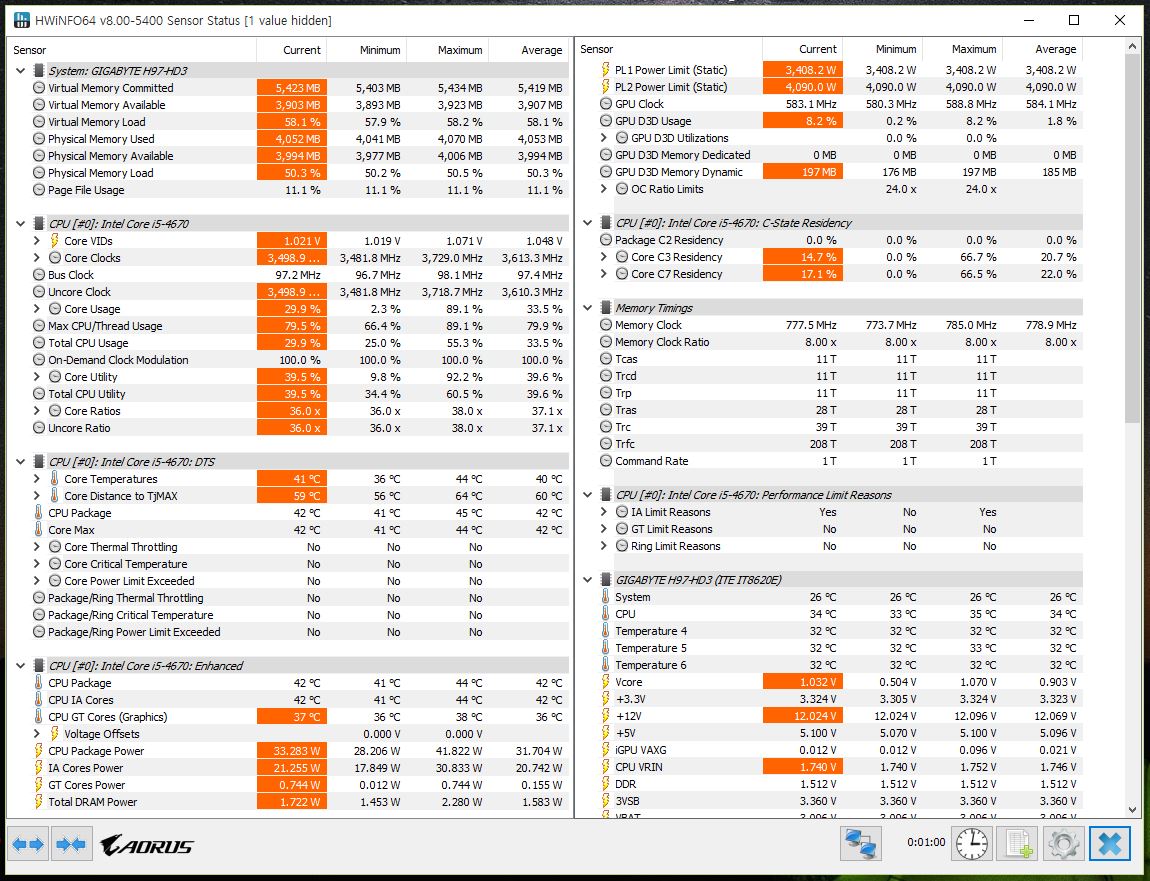Click the circle icon beside Page File Usage
This screenshot has height=881, width=1150.
(39, 189)
